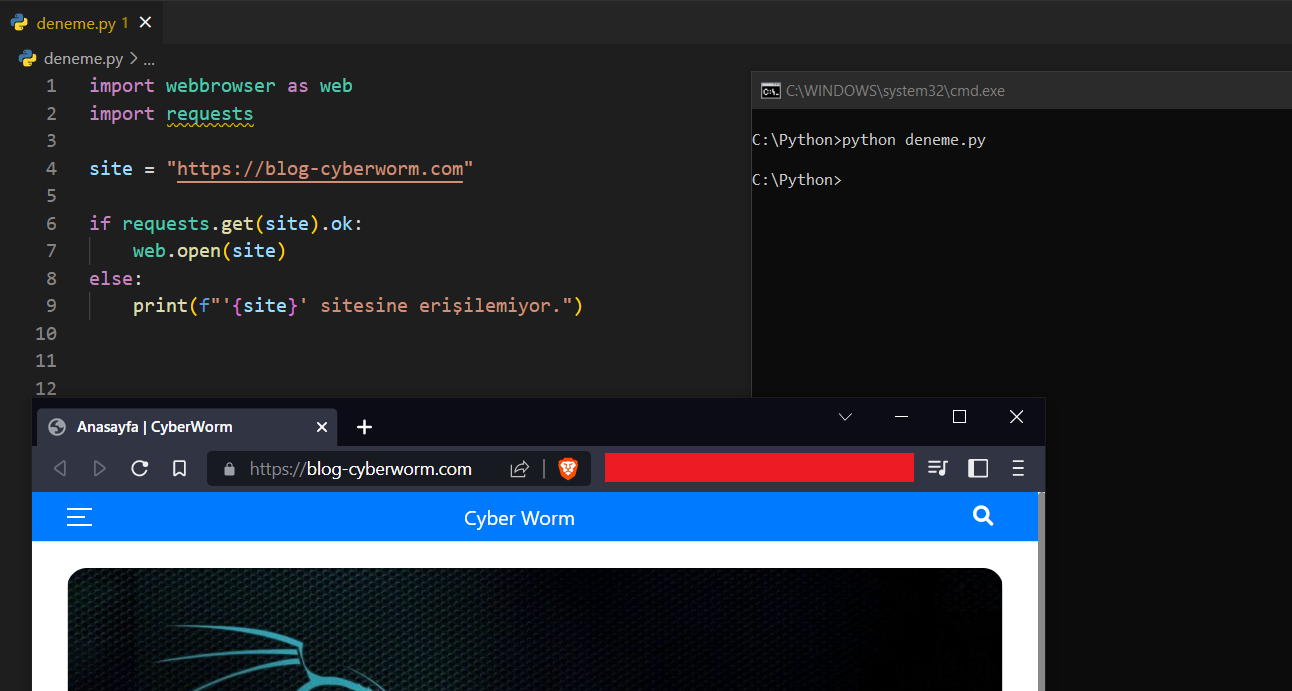This screenshot has width=1292, height=691.
Task: Open the Brave main menu
Action: (x=1018, y=468)
